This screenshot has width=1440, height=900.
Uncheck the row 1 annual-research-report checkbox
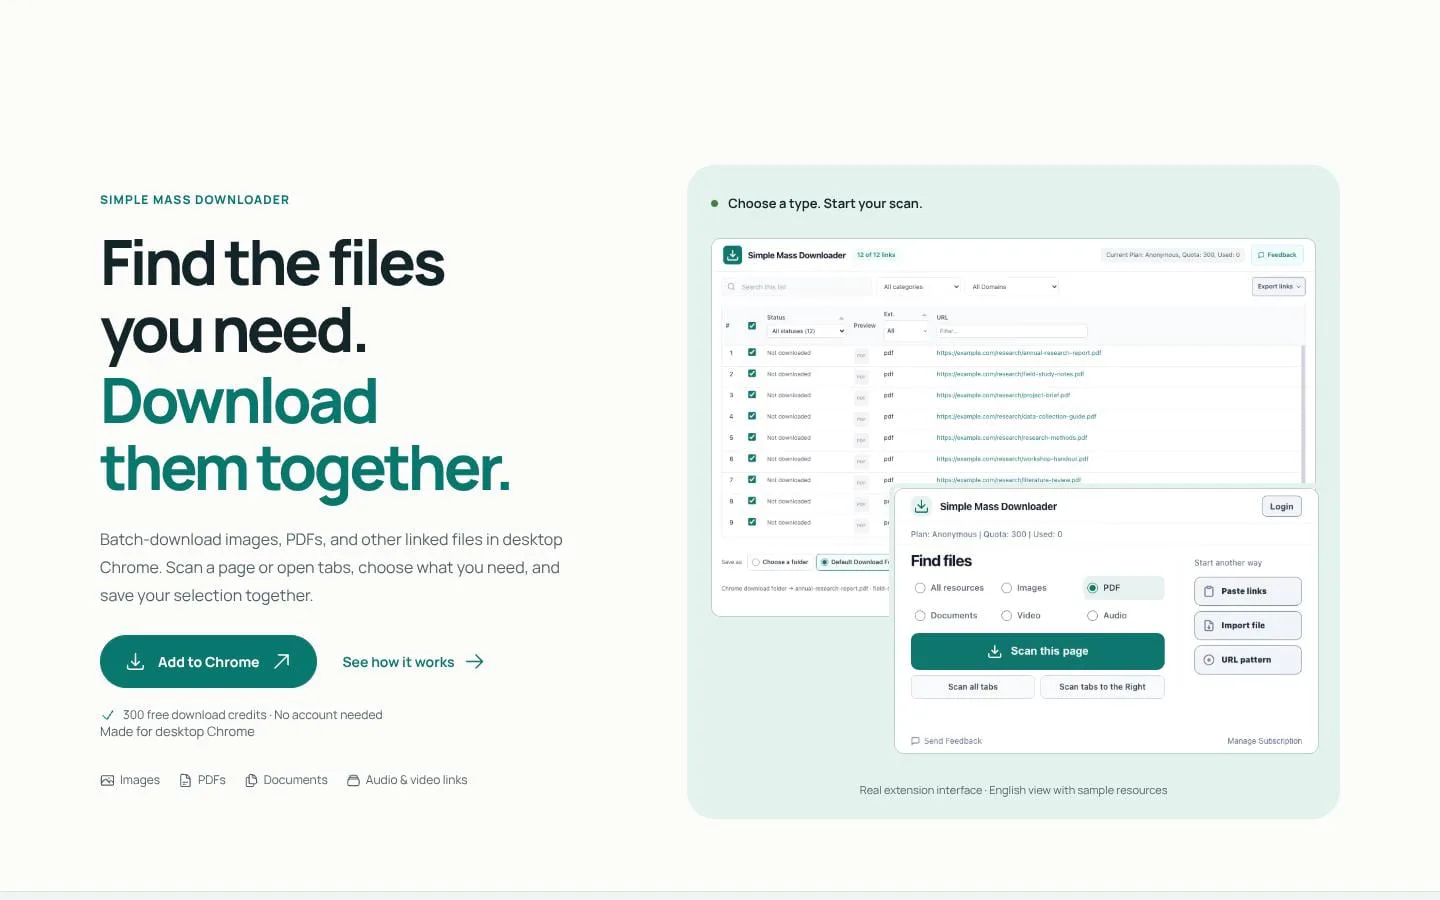(x=752, y=353)
